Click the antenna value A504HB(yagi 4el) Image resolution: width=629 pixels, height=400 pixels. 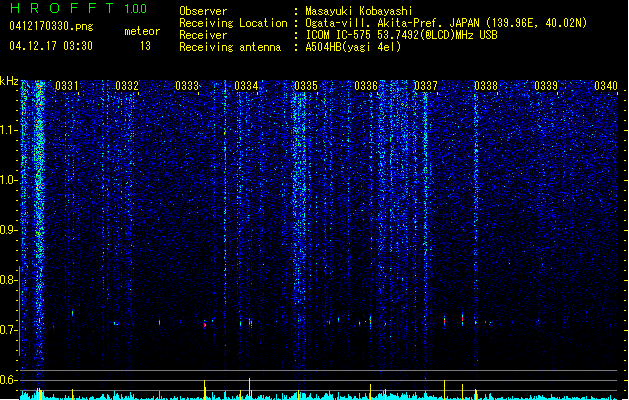click(x=353, y=47)
